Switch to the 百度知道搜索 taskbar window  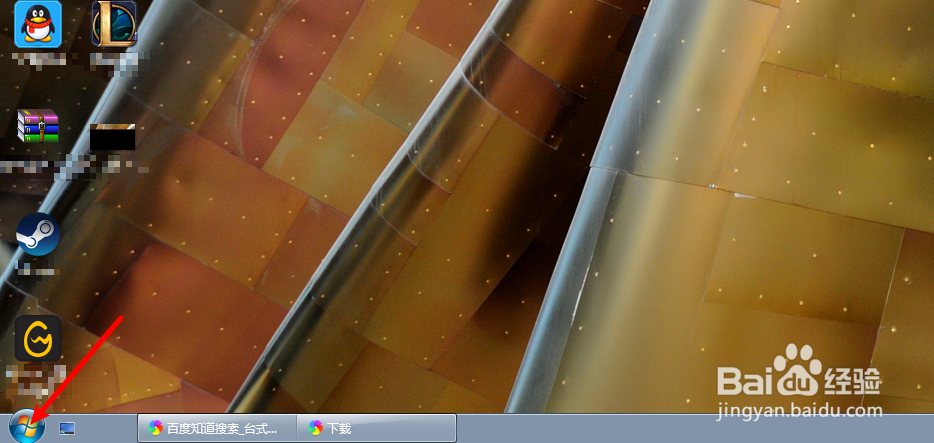click(218, 428)
